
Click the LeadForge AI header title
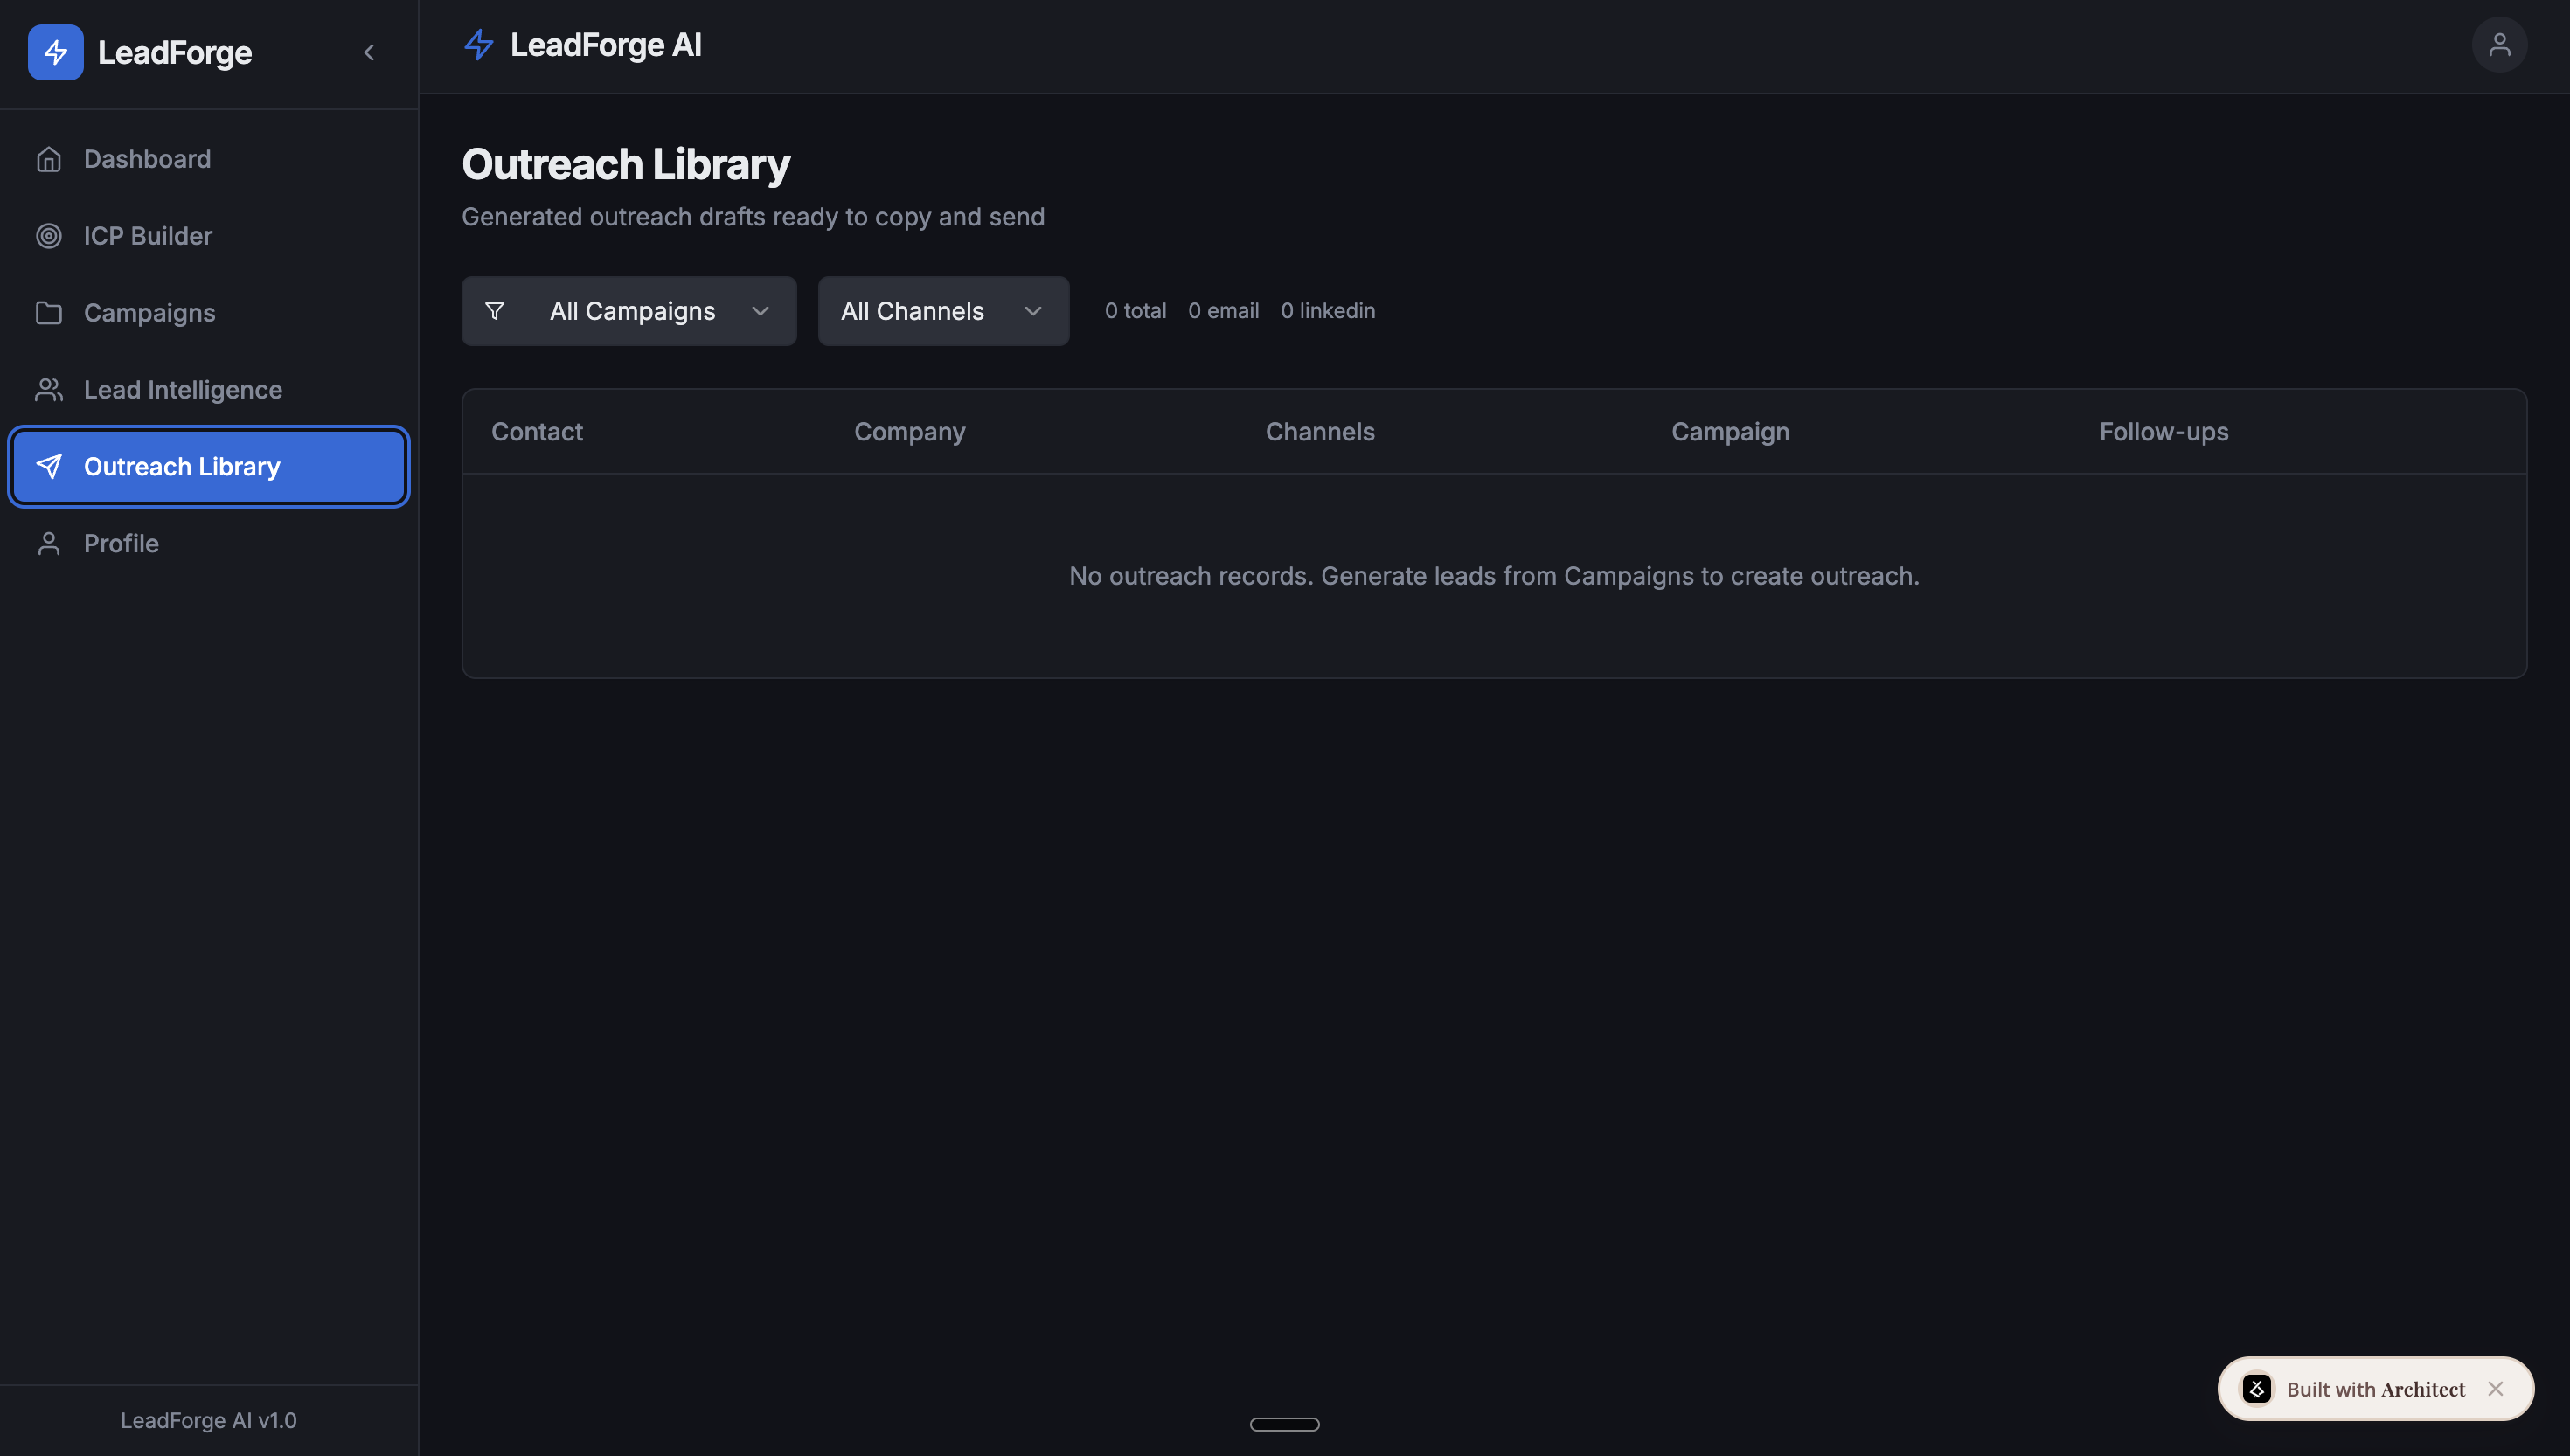pyautogui.click(x=605, y=45)
